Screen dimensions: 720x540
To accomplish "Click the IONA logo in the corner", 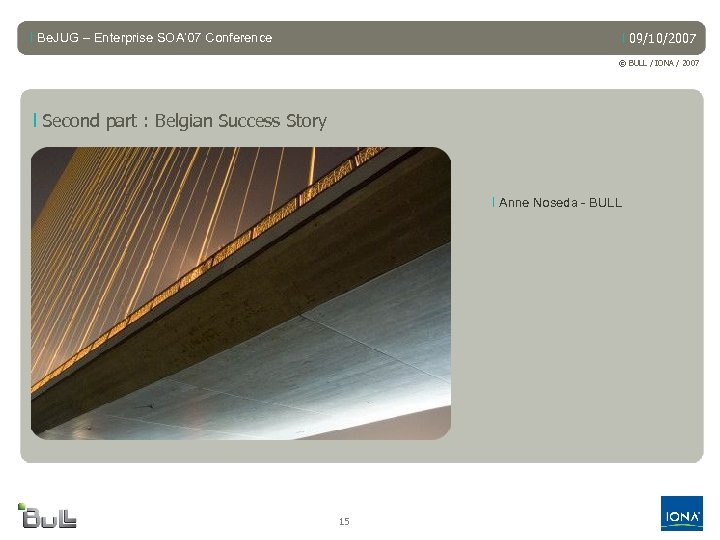I will [682, 513].
